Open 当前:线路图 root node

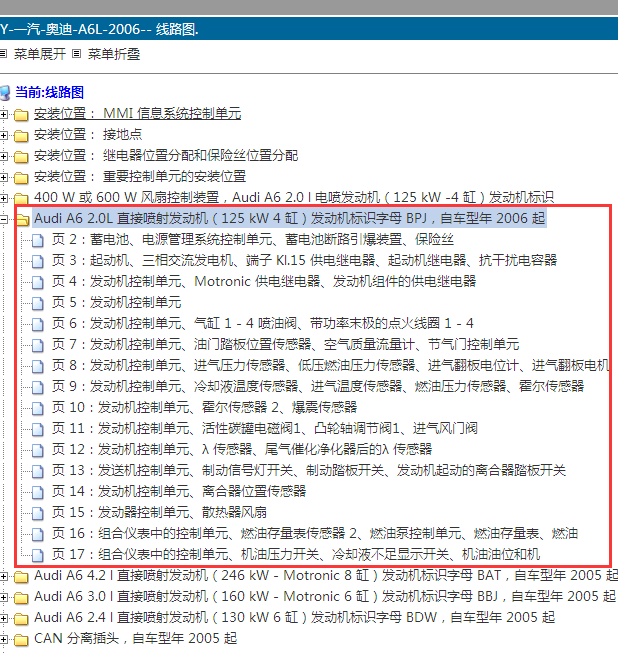click(50, 92)
